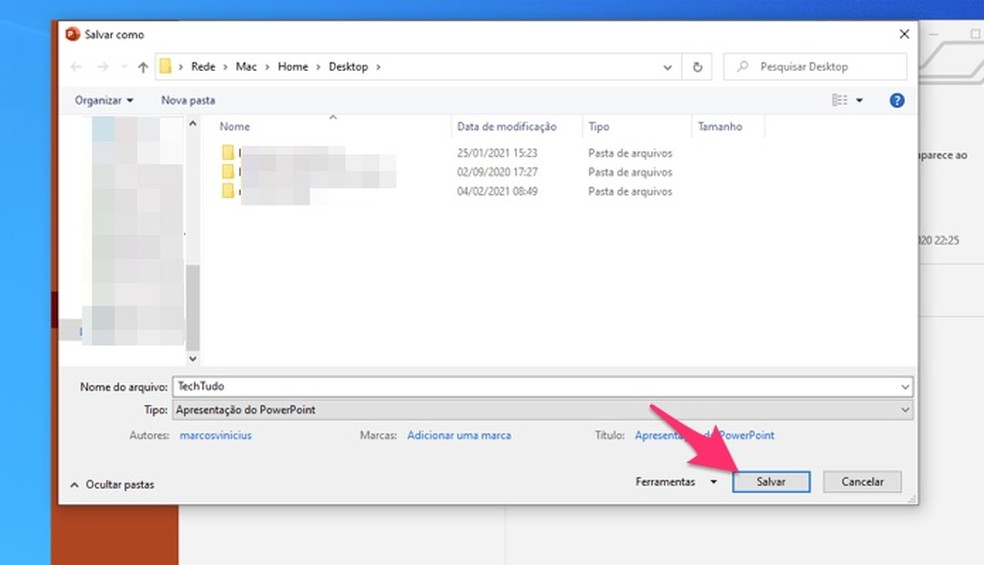Expand the address bar history dropdown

click(667, 67)
